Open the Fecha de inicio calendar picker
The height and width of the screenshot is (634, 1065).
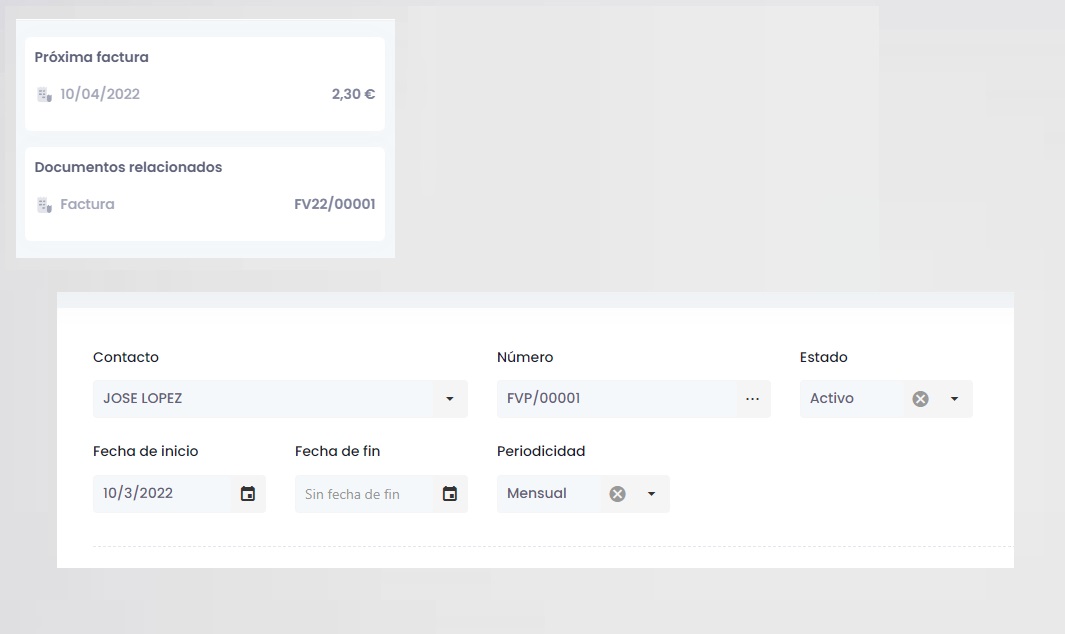point(248,494)
